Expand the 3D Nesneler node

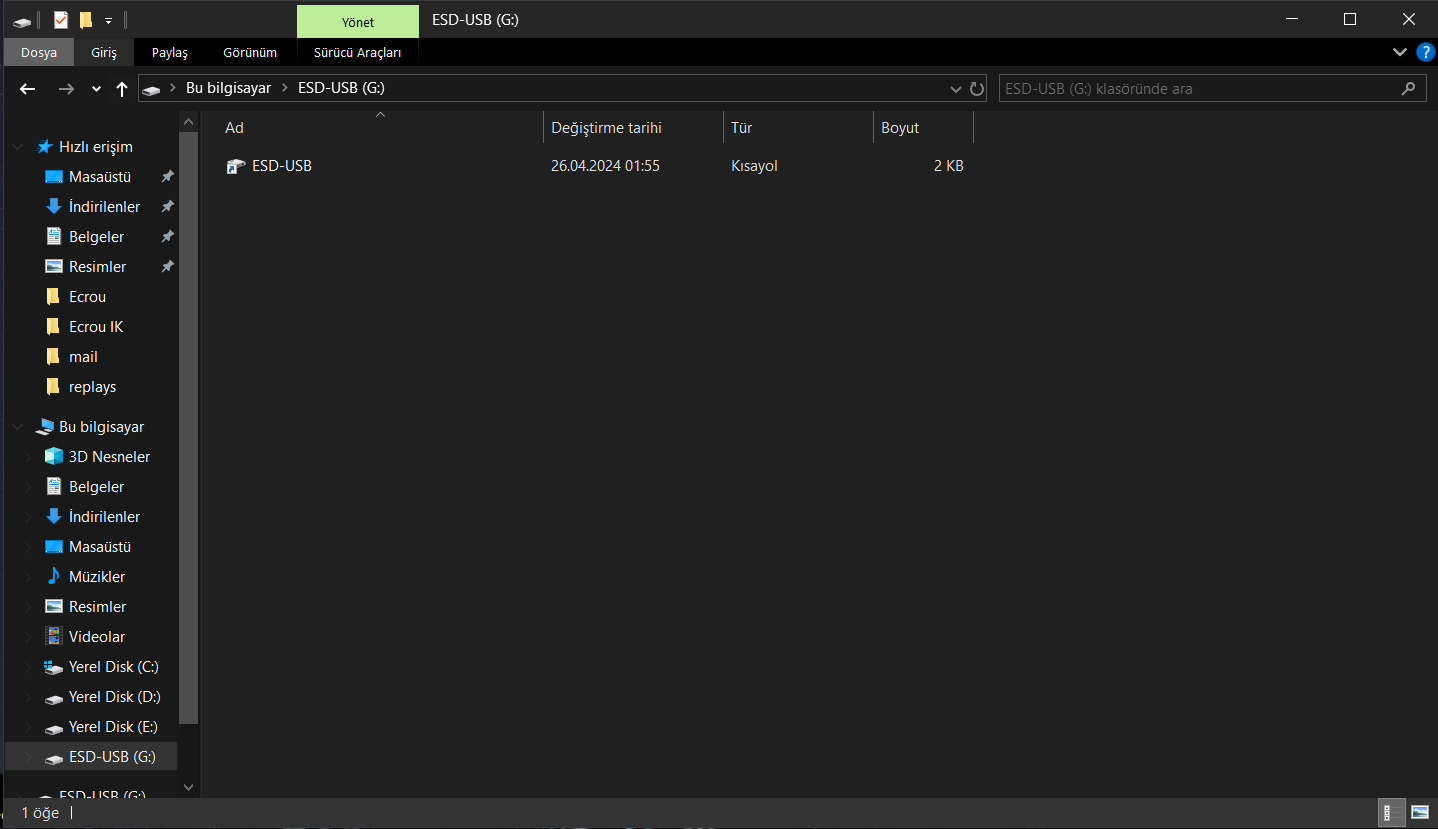[x=29, y=457]
